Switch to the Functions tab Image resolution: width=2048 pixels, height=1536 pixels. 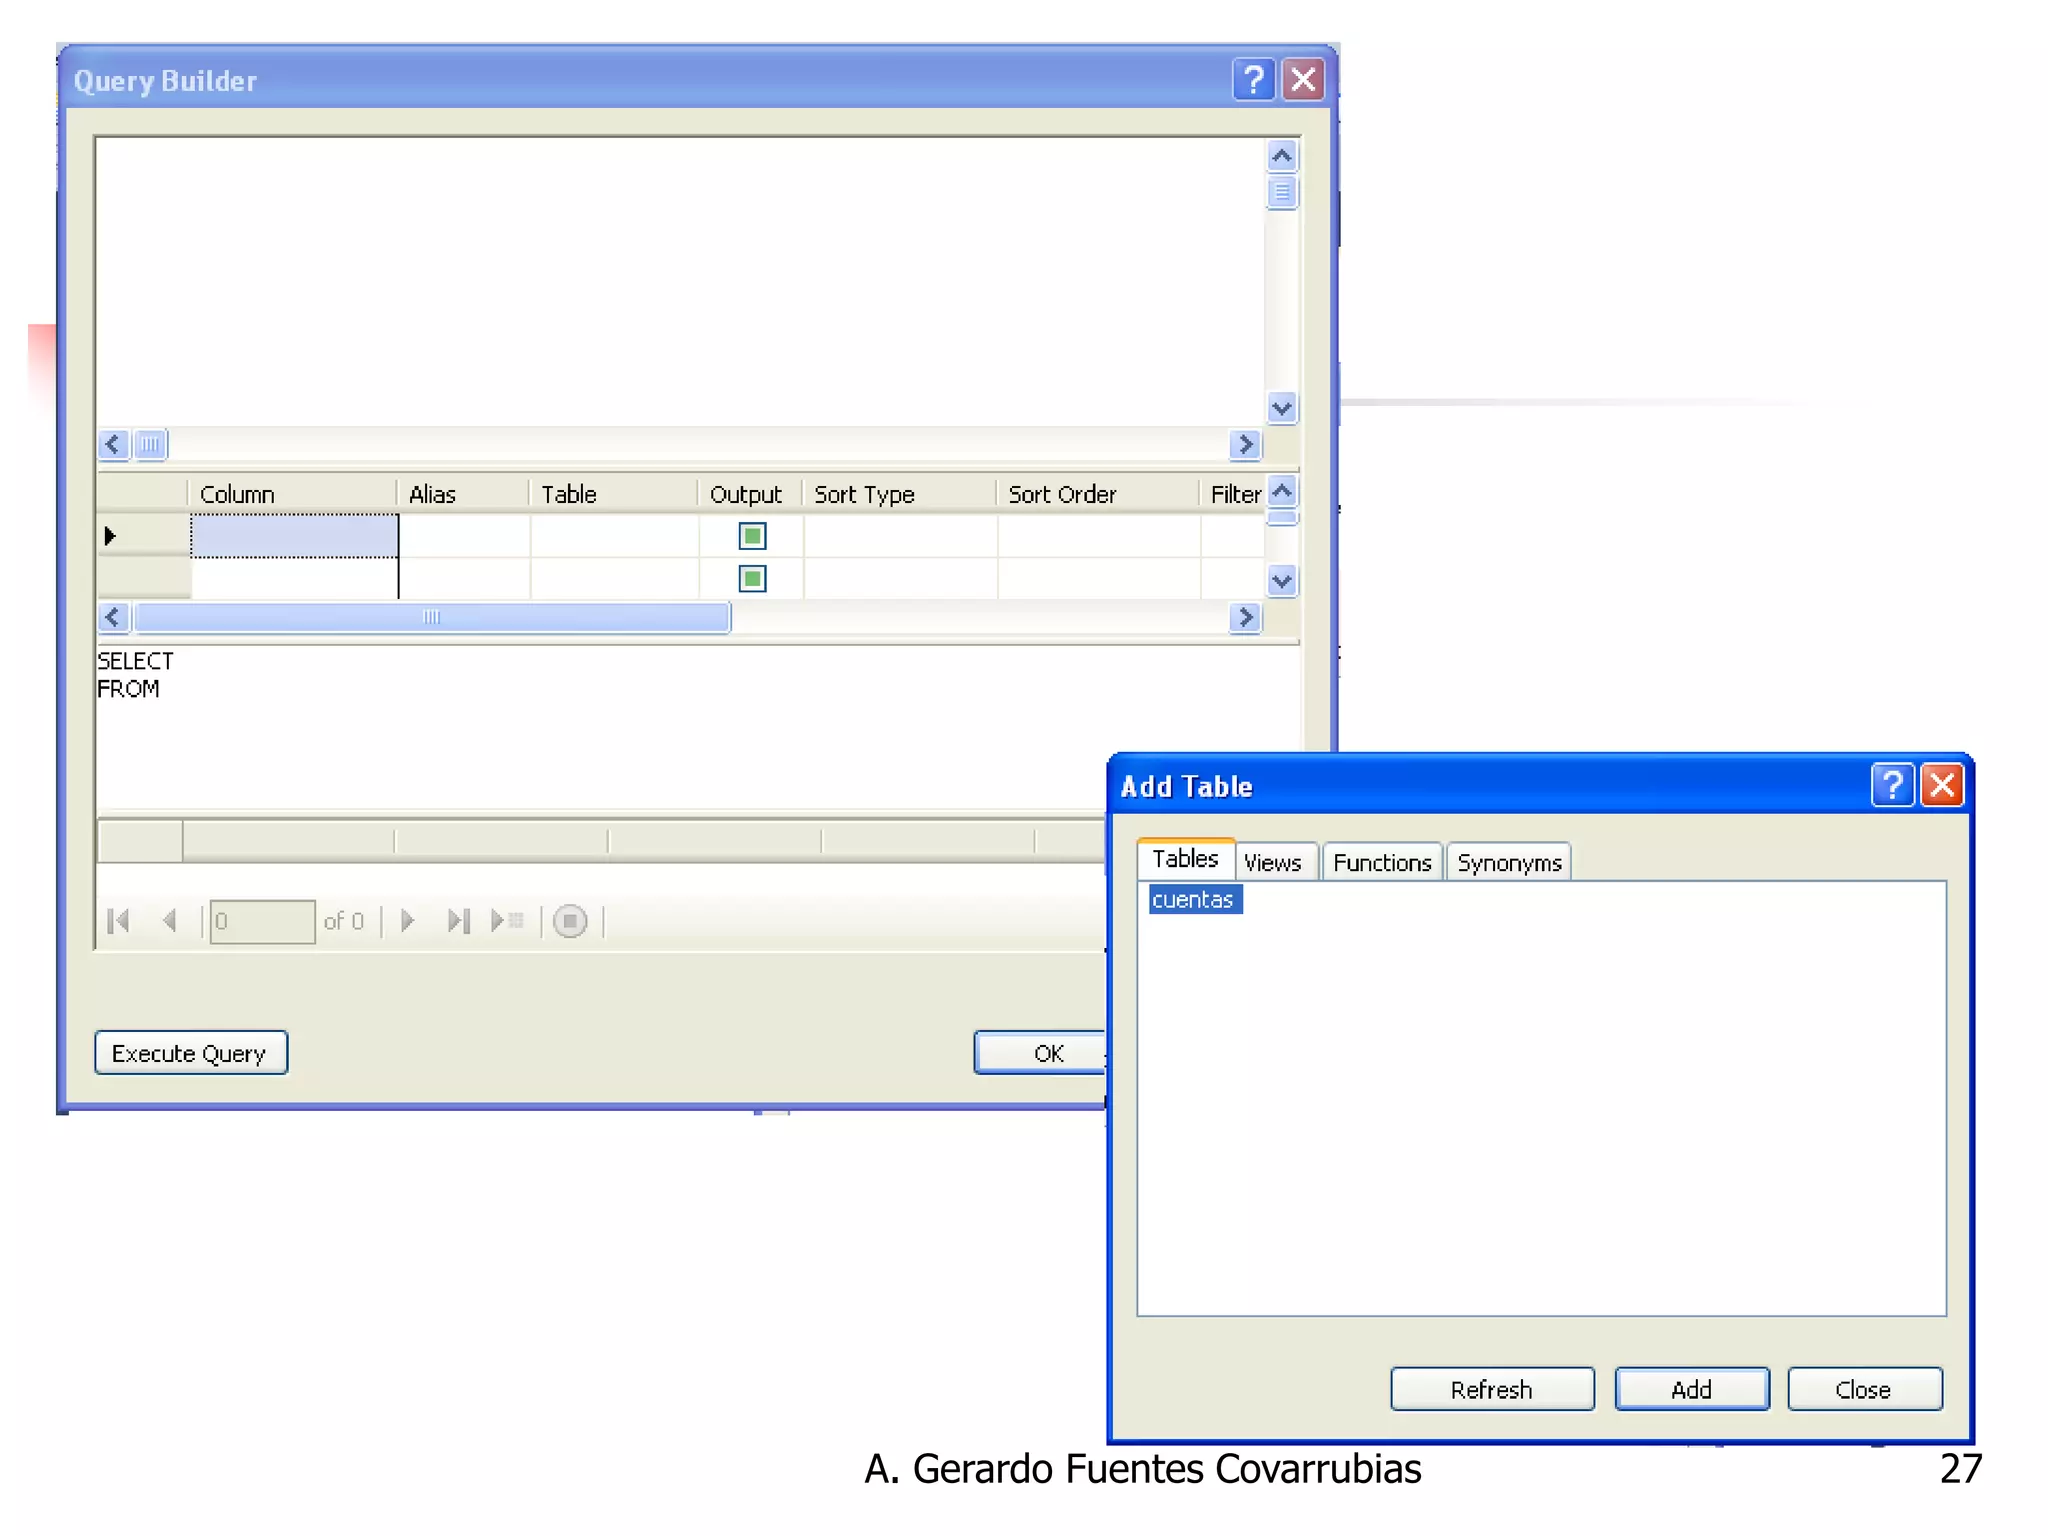pos(1381,863)
